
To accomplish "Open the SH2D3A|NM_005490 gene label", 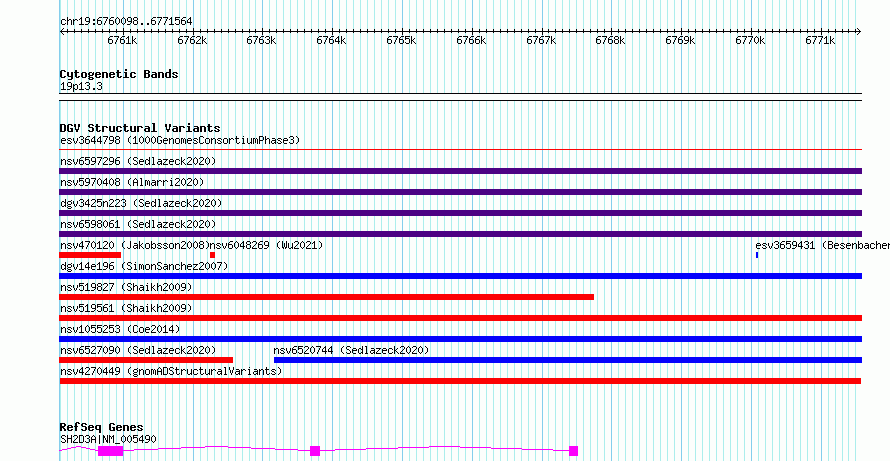I will pos(108,439).
